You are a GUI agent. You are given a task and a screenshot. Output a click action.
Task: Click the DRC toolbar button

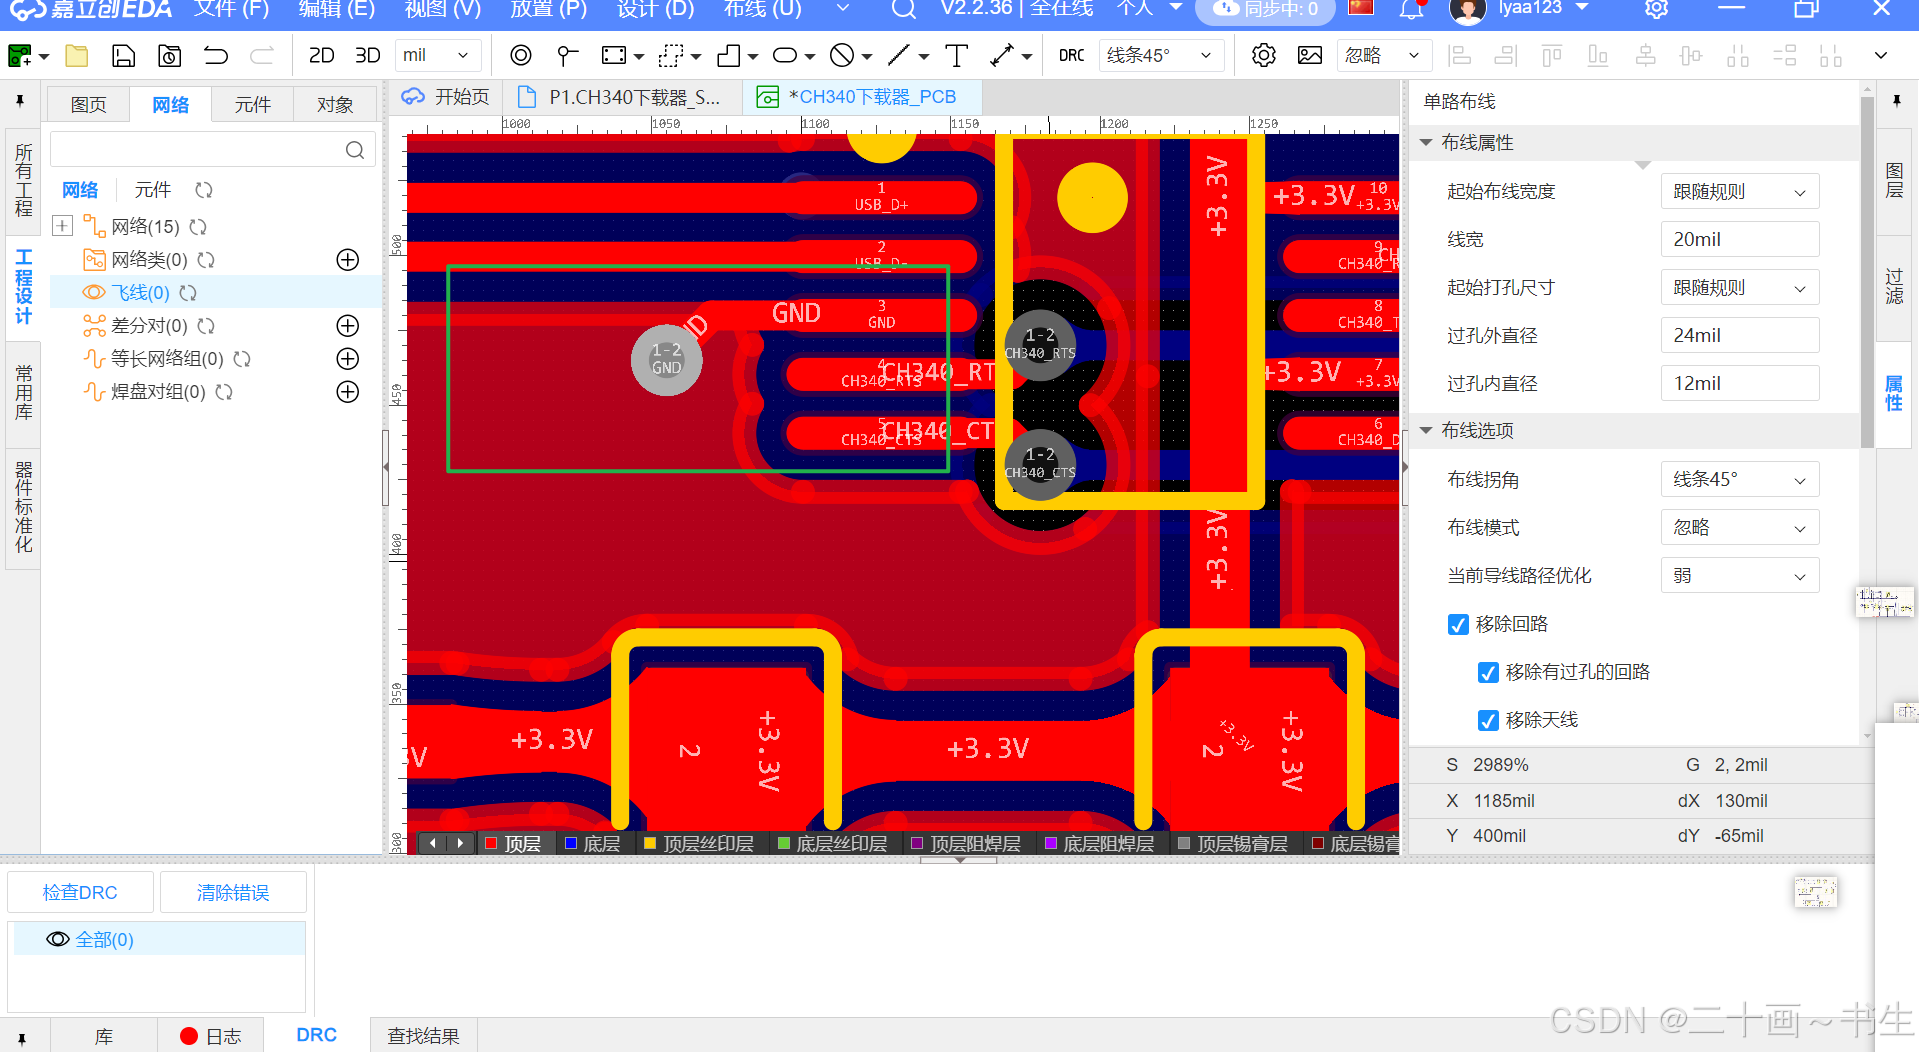pyautogui.click(x=1071, y=56)
